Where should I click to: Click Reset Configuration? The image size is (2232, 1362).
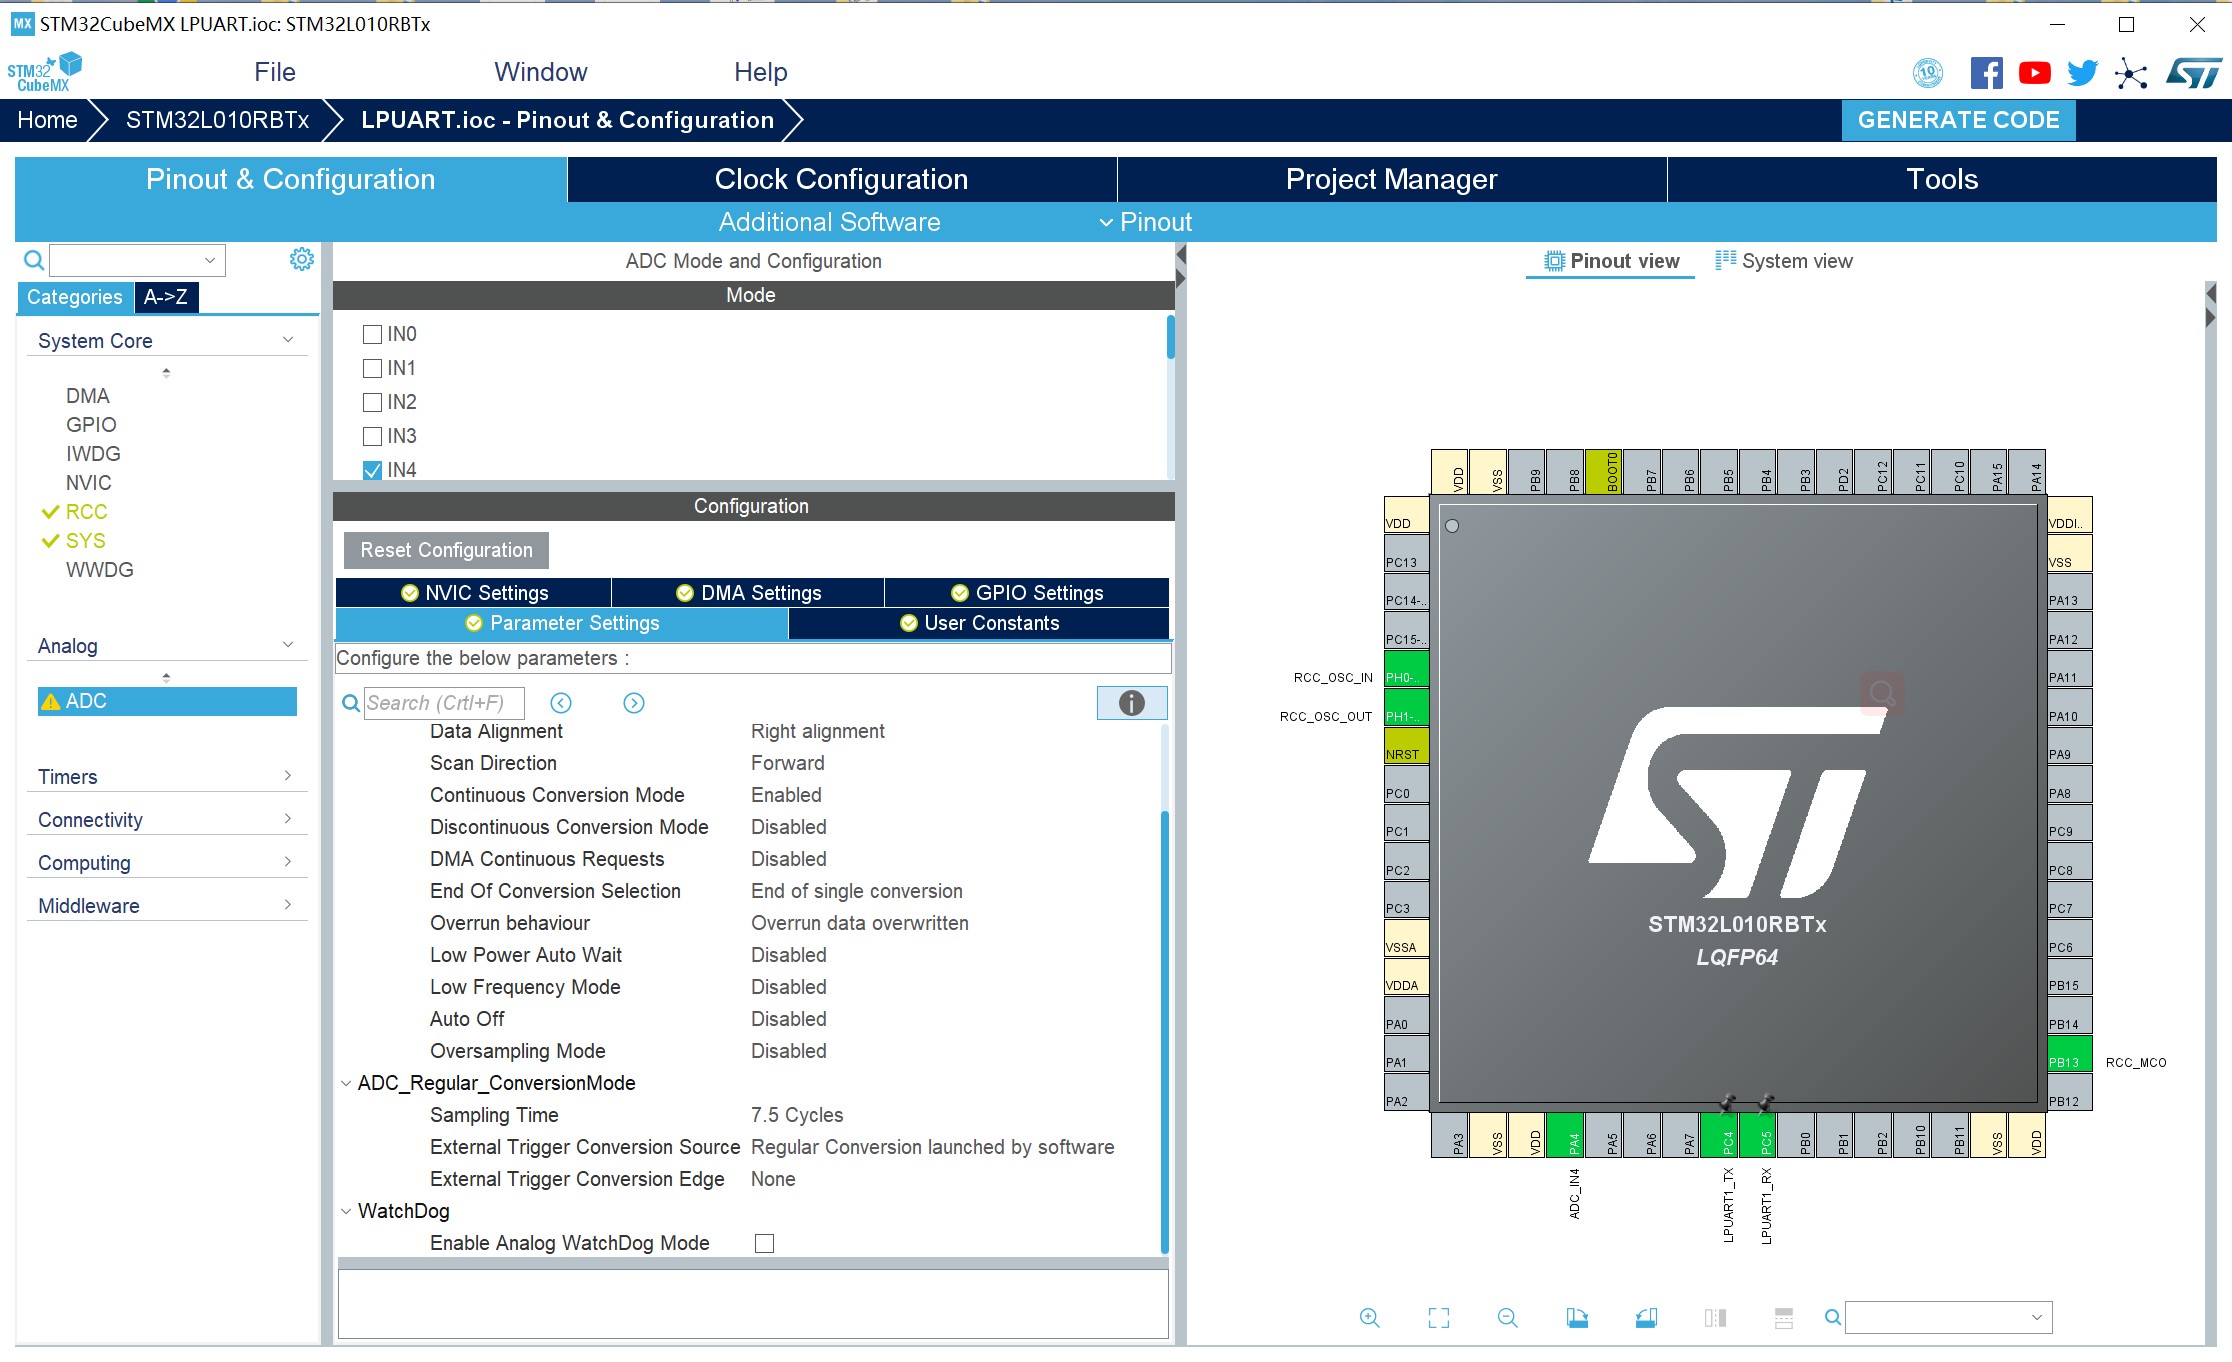(x=445, y=550)
